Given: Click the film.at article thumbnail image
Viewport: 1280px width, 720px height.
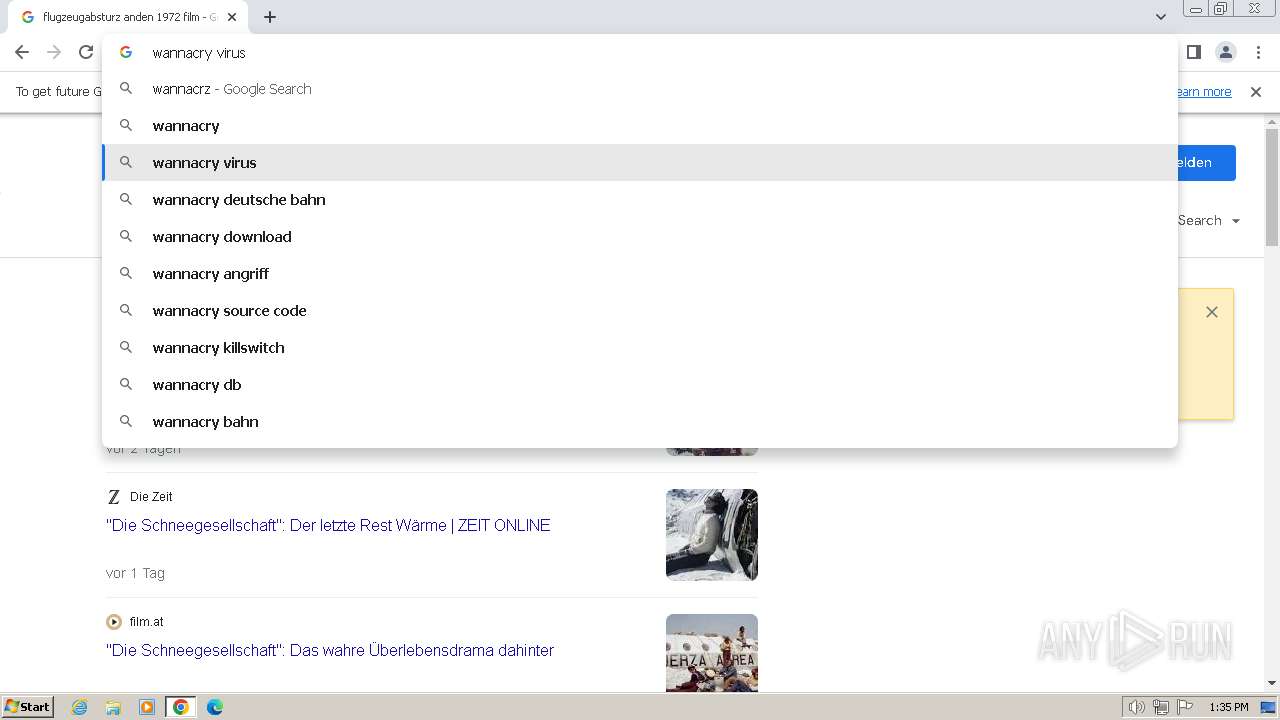Looking at the screenshot, I should (712, 653).
